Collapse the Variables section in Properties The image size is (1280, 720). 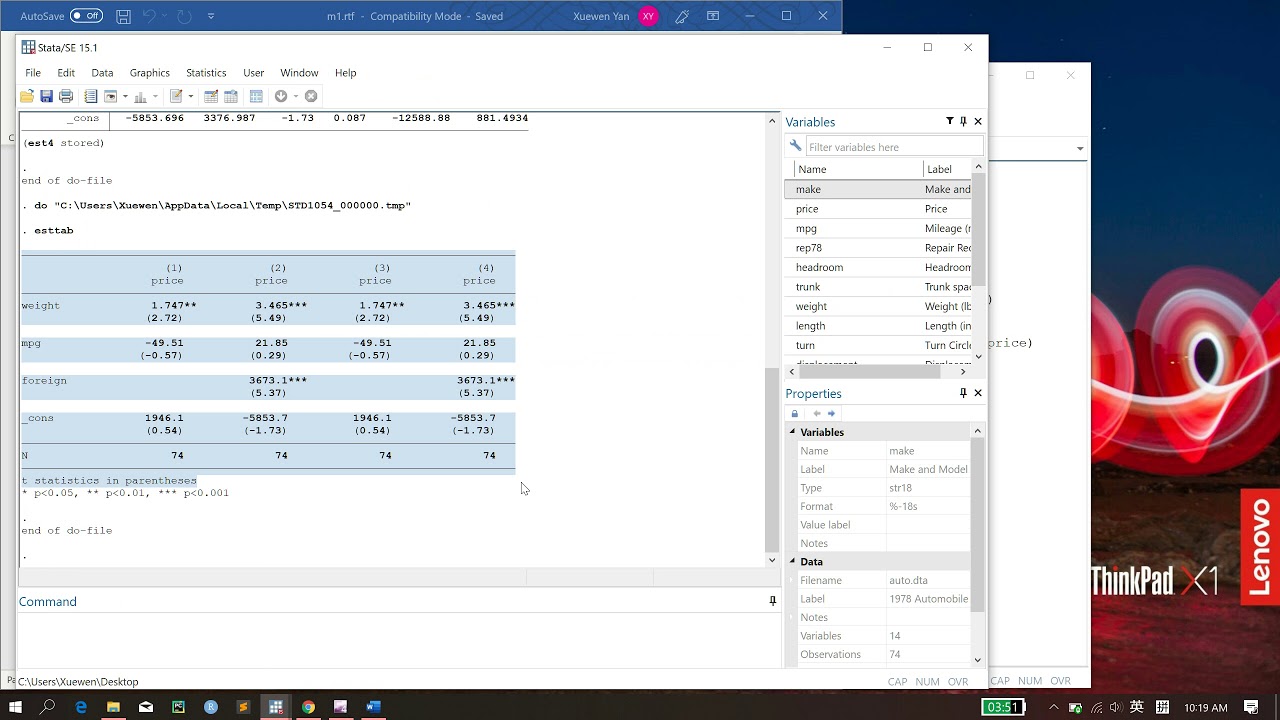[793, 432]
